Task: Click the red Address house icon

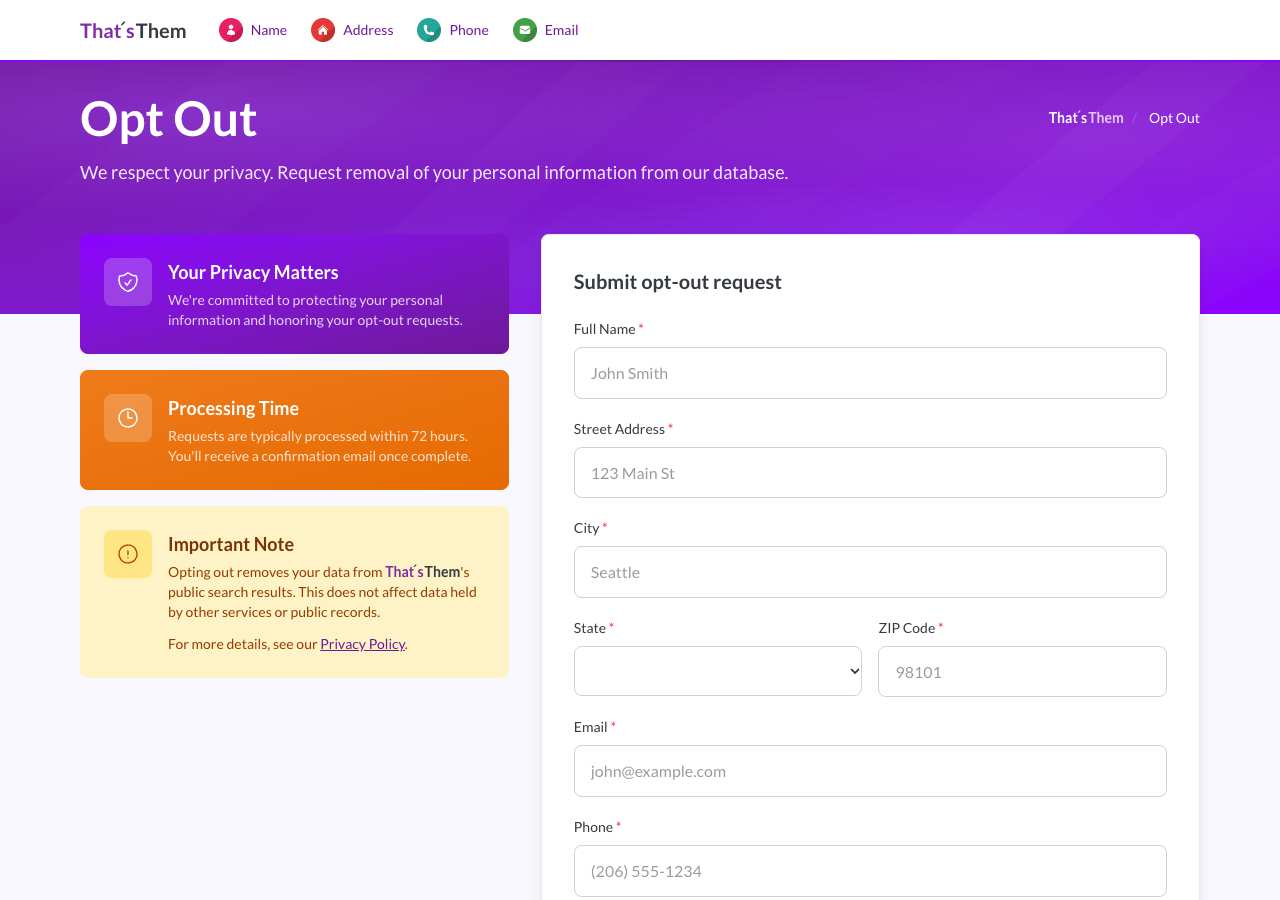Action: (323, 30)
